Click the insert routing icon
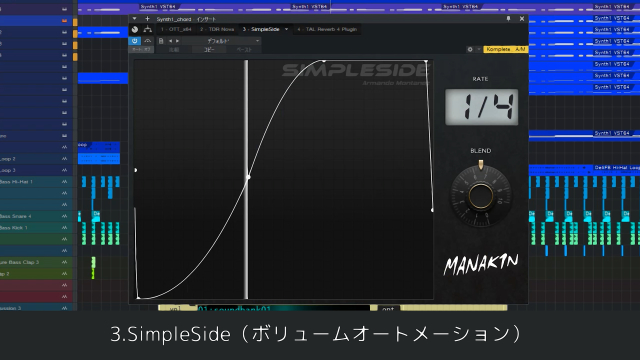Image resolution: width=640 pixels, height=360 pixels. pos(148,29)
